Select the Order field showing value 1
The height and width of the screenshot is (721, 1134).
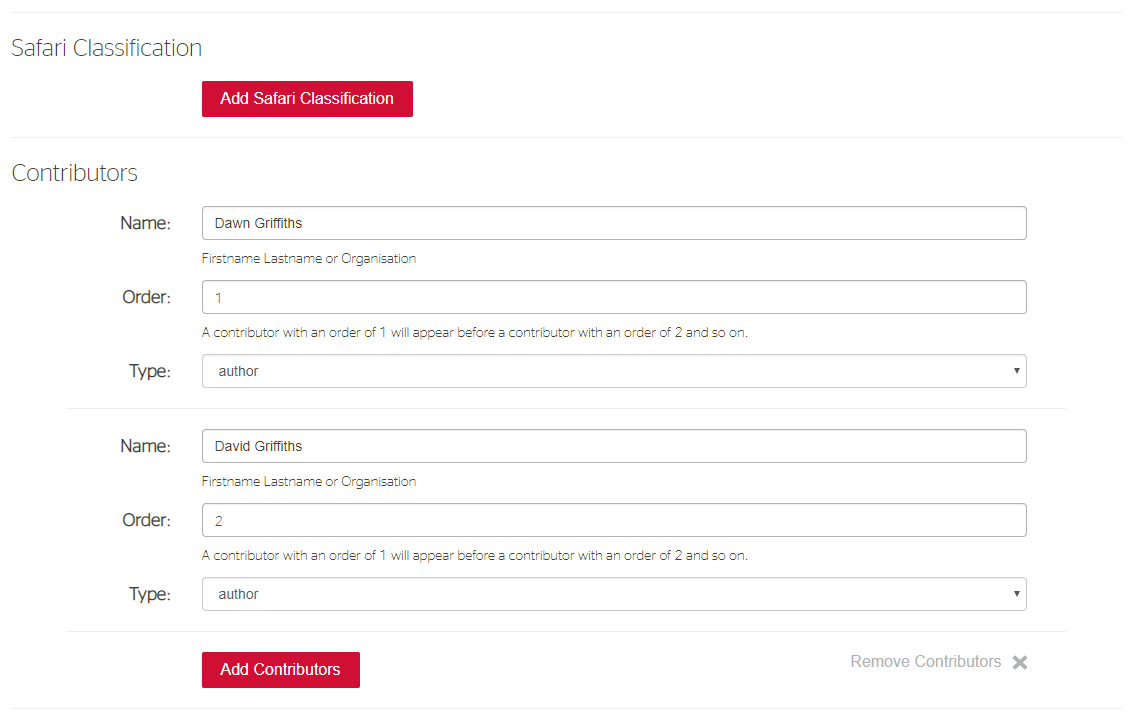pyautogui.click(x=614, y=297)
